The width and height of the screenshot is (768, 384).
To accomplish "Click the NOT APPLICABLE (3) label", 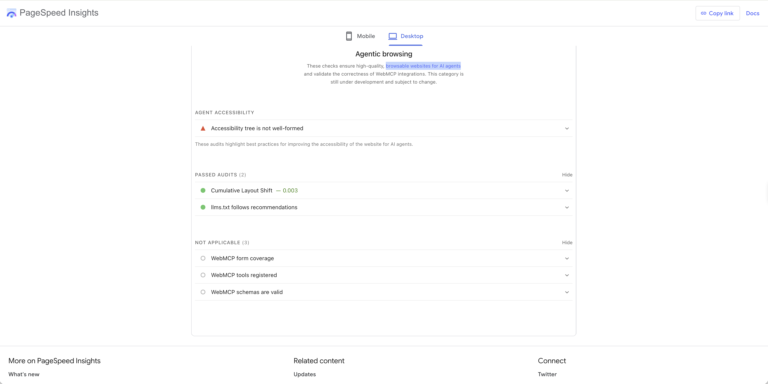I will point(222,242).
